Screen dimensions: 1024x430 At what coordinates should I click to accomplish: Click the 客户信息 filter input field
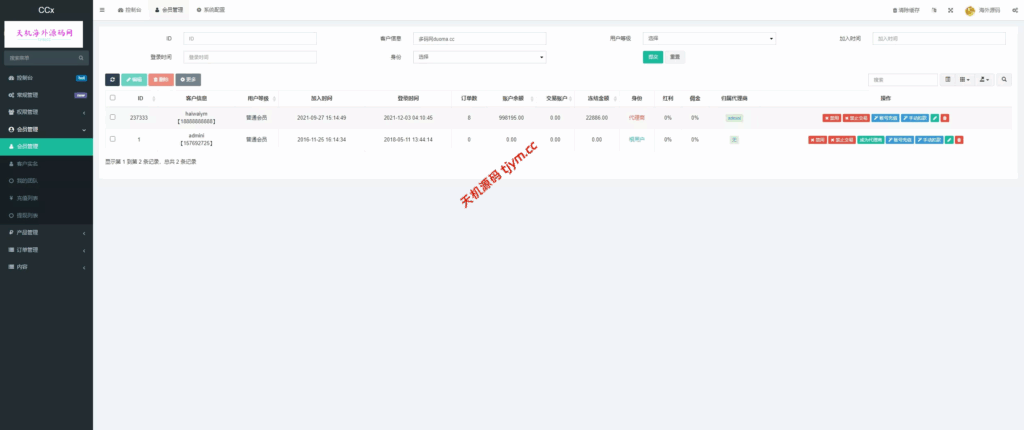tap(479, 39)
